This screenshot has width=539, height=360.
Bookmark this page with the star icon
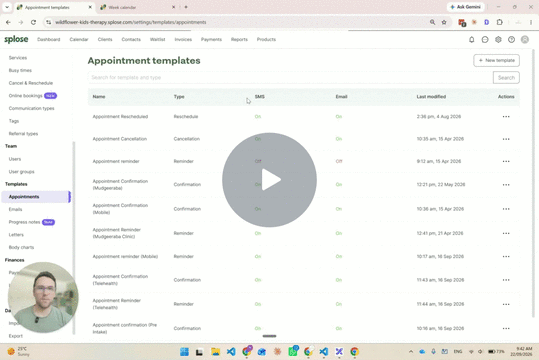444,22
